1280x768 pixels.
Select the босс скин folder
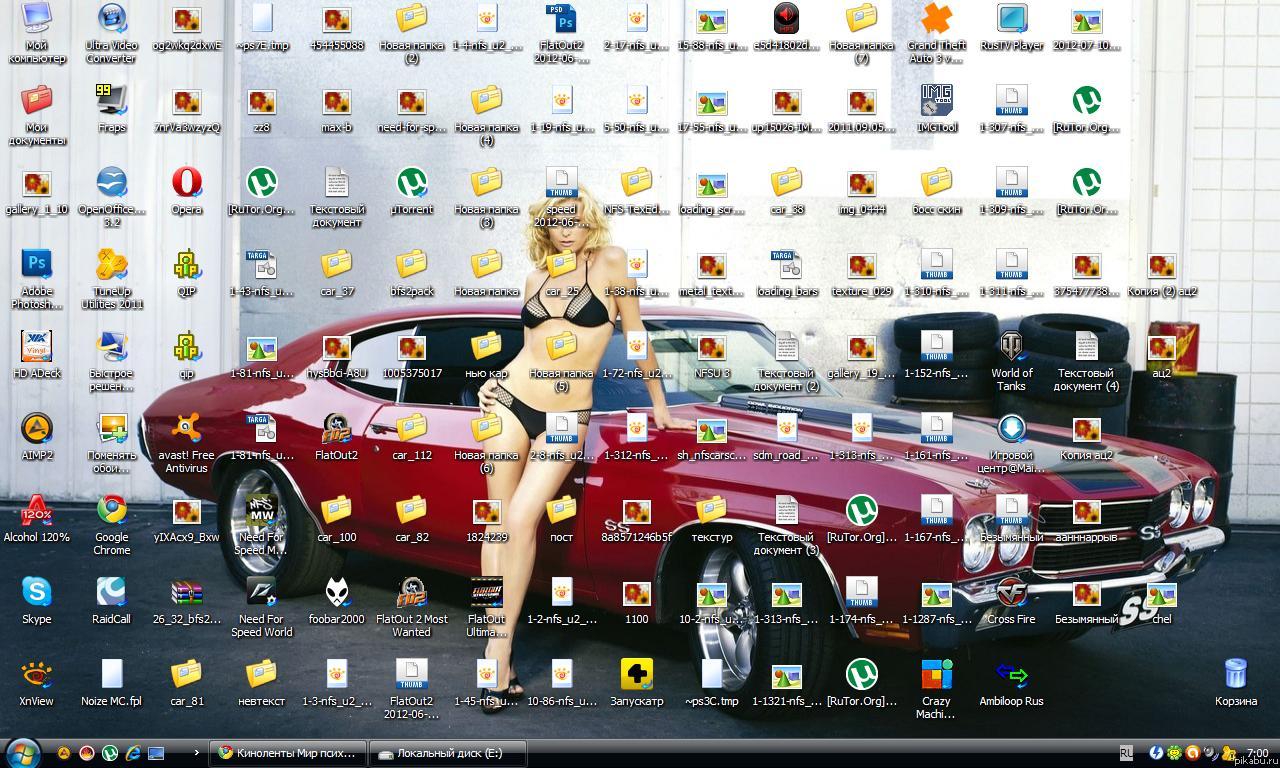pos(937,190)
